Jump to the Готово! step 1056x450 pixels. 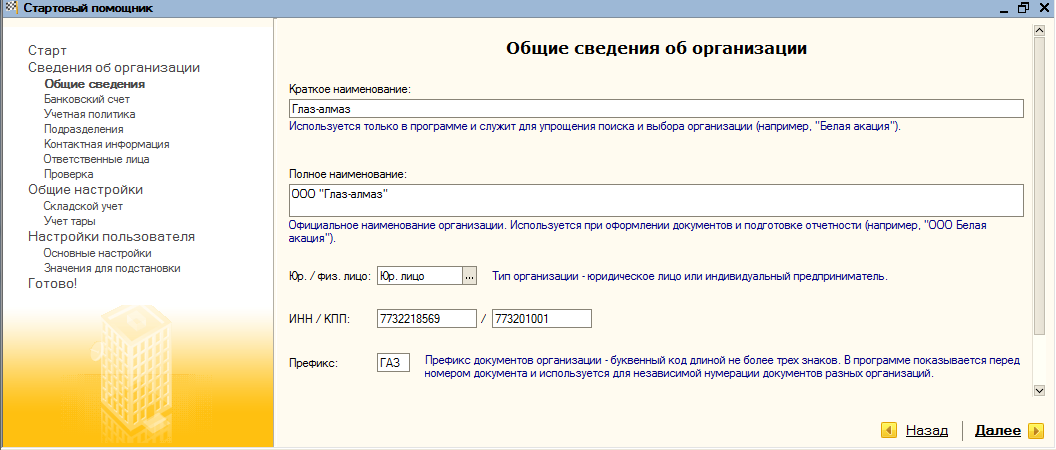click(x=53, y=284)
